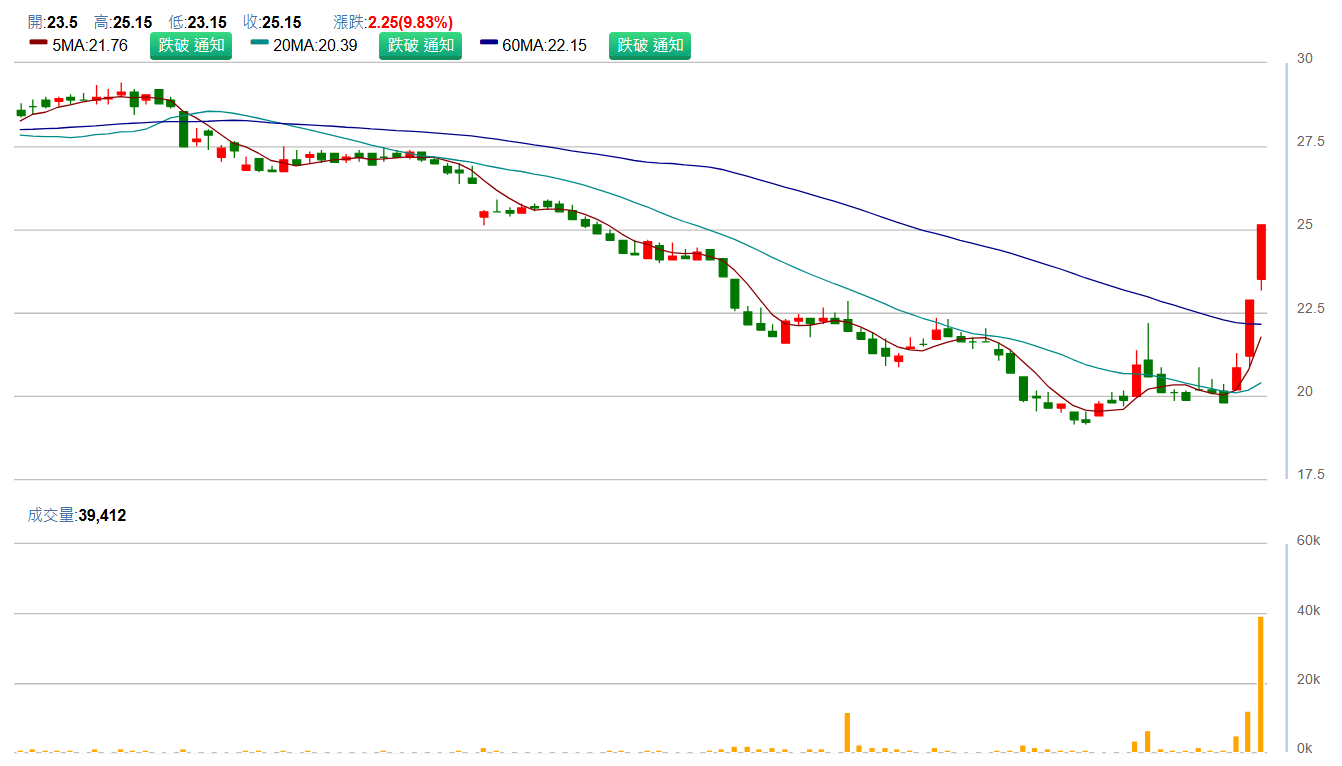Click the latest tall red candlestick
The image size is (1342, 766).
[x=1261, y=252]
